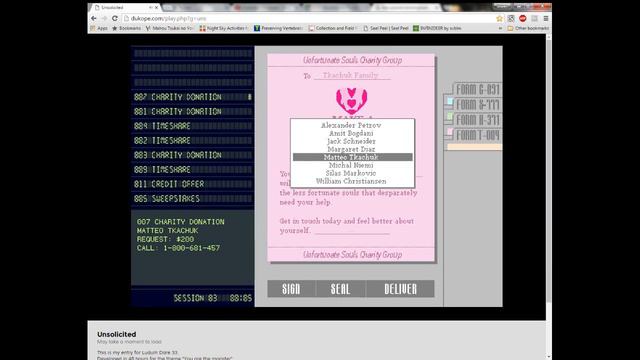Open the Chrome hamburger menu
Image resolution: width=640 pixels, height=360 pixels.
pos(546,18)
